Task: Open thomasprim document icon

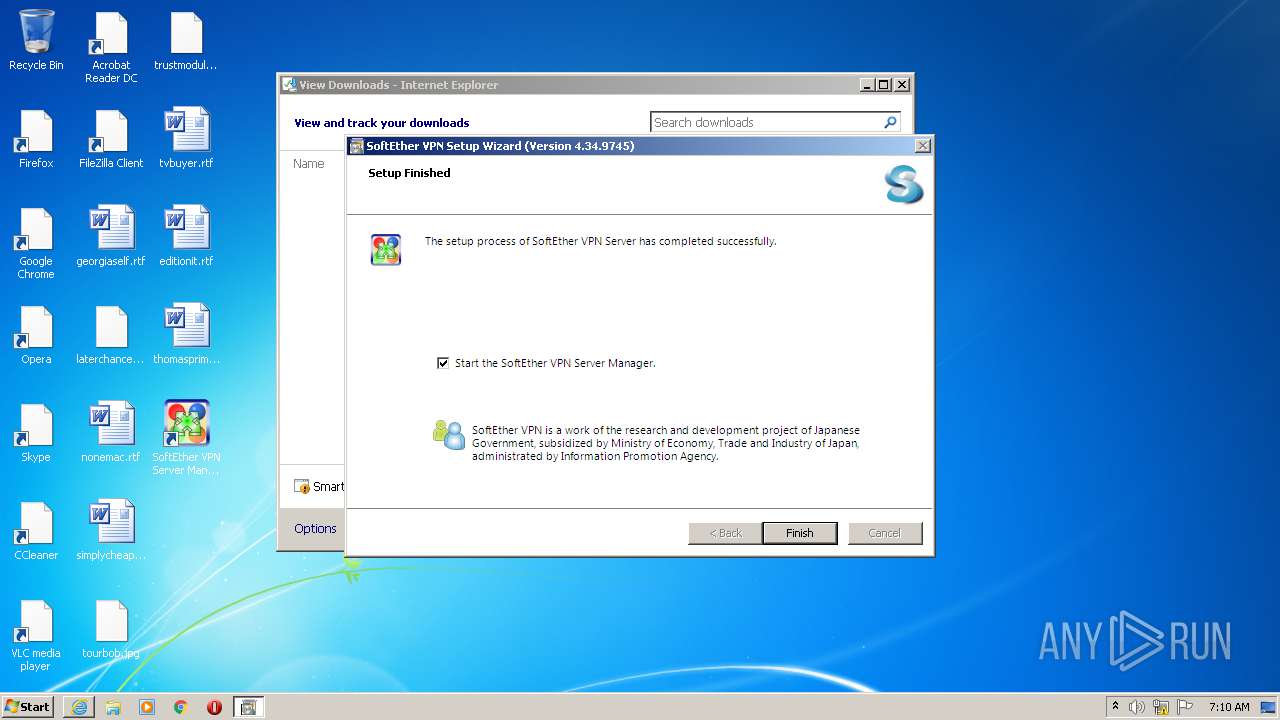Action: [x=186, y=334]
